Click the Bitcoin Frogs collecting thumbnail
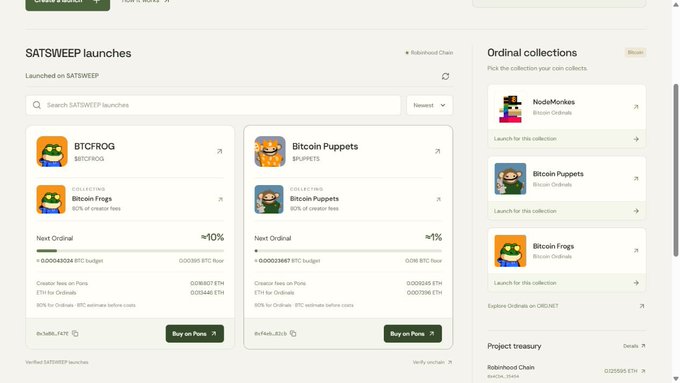The height and width of the screenshot is (383, 680). (51, 200)
